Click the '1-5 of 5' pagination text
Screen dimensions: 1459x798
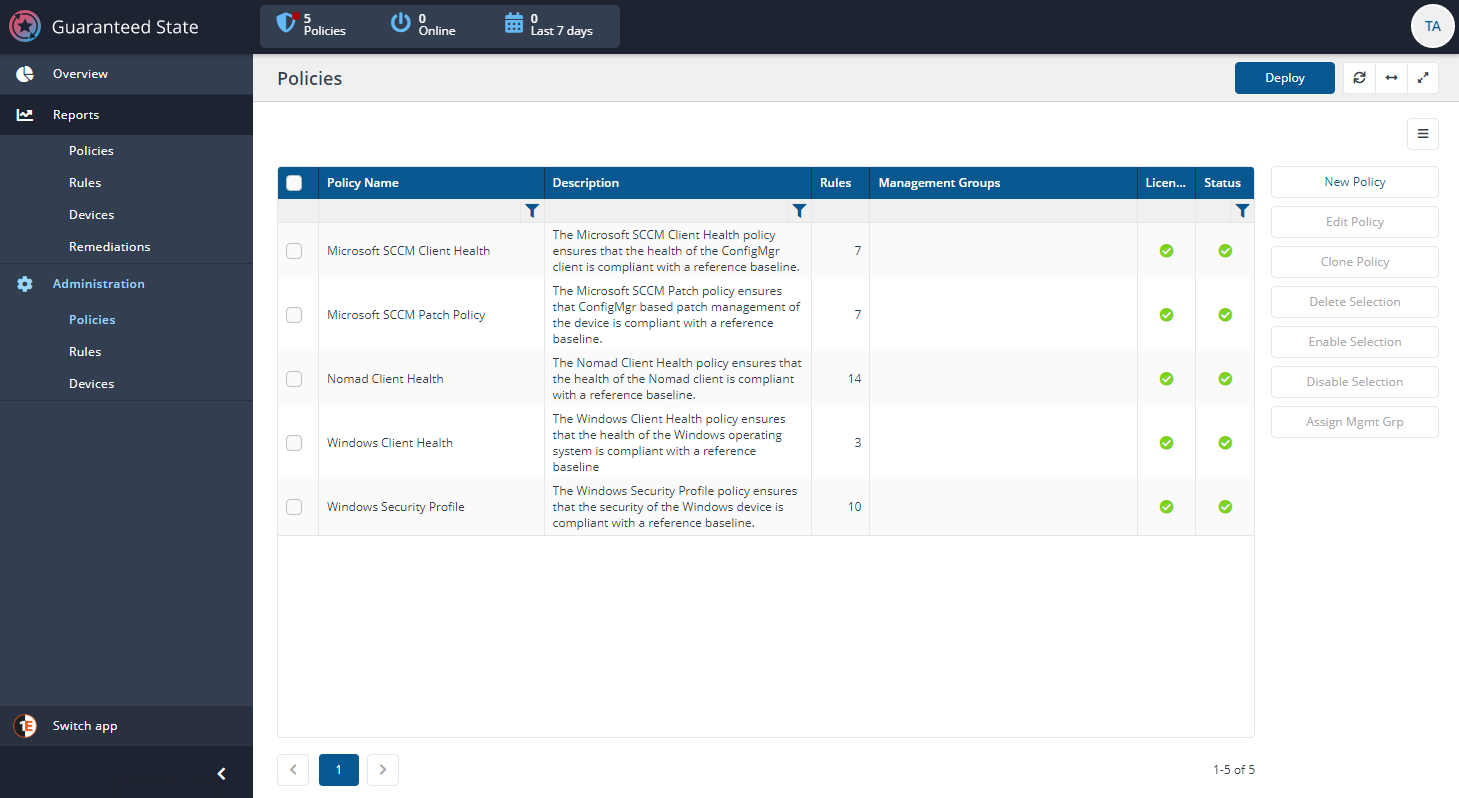tap(1234, 770)
